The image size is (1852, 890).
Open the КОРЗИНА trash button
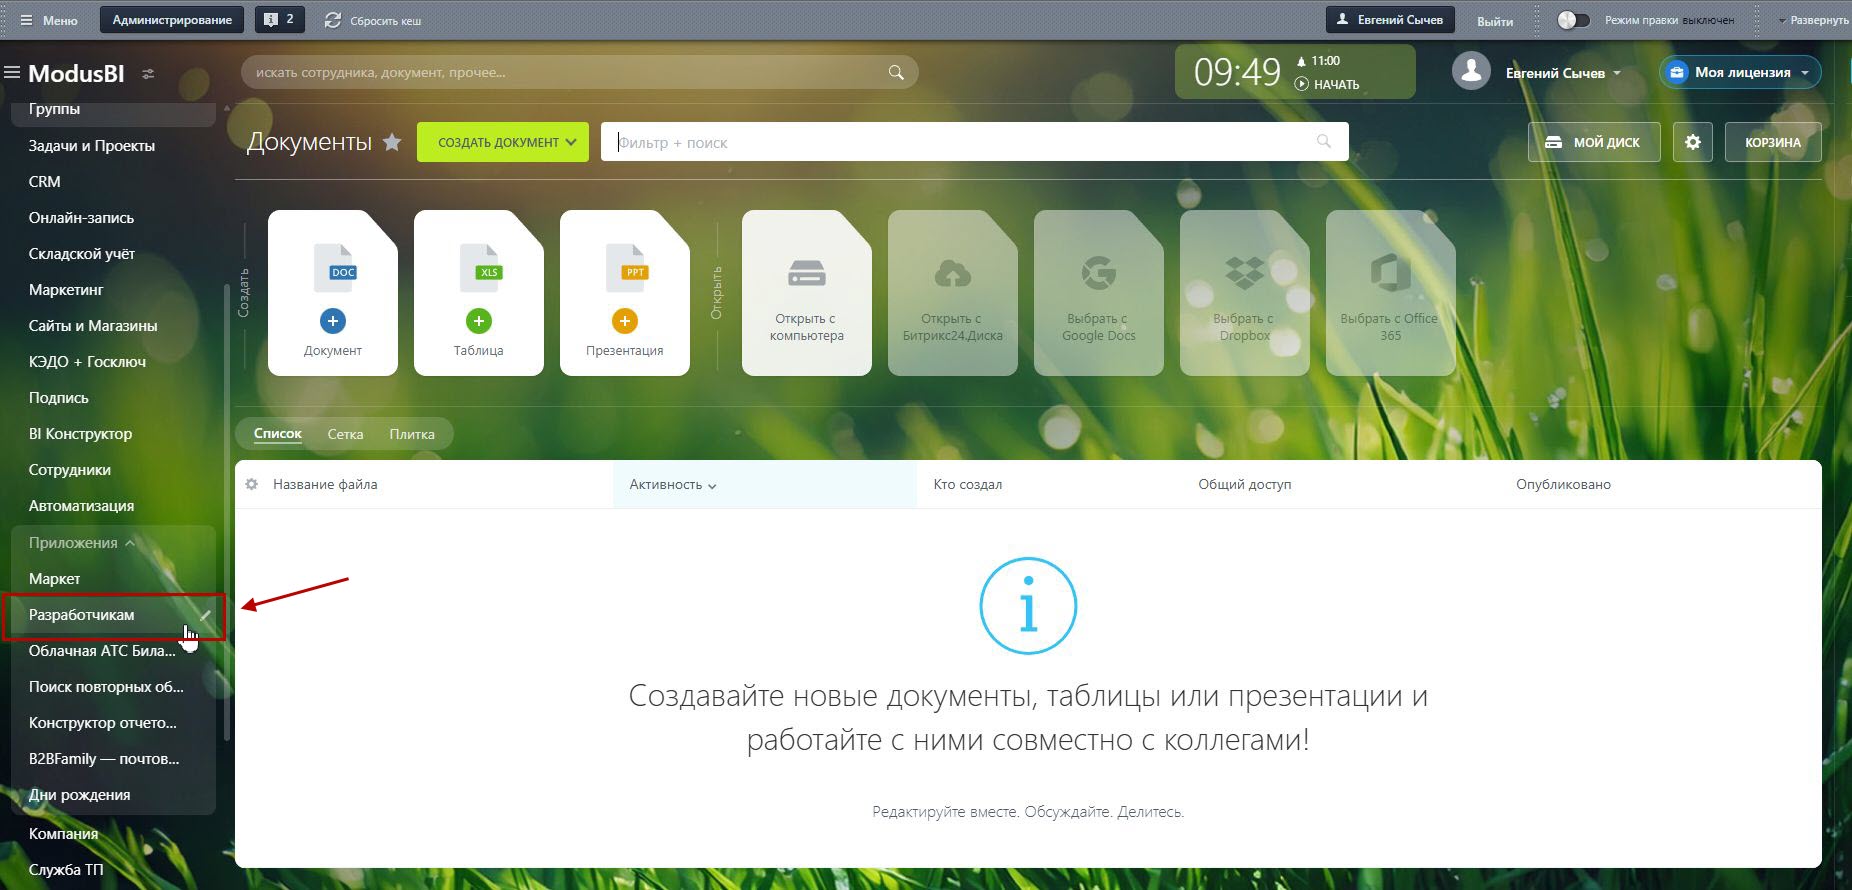pos(1773,142)
